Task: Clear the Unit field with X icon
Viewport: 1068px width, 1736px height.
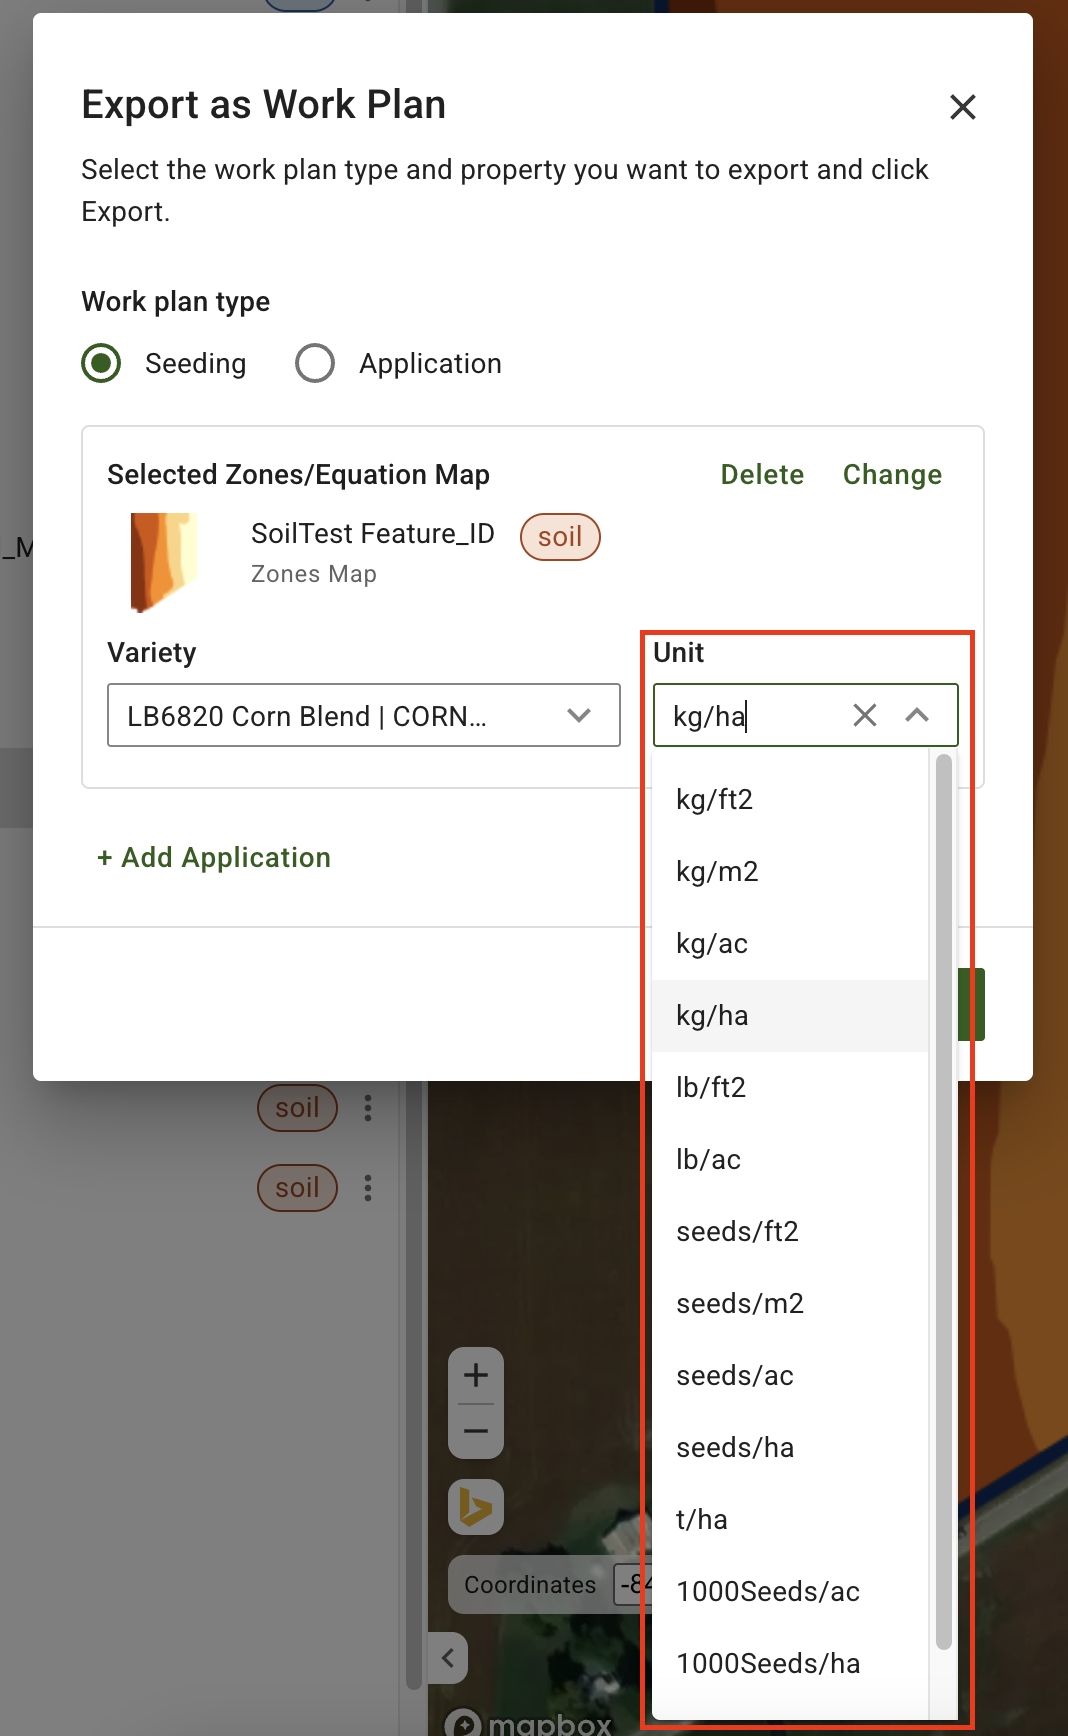Action: pyautogui.click(x=865, y=715)
